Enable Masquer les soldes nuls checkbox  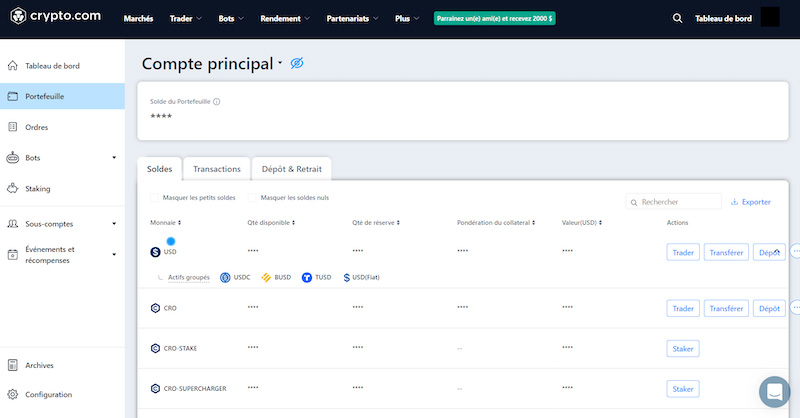click(x=252, y=198)
